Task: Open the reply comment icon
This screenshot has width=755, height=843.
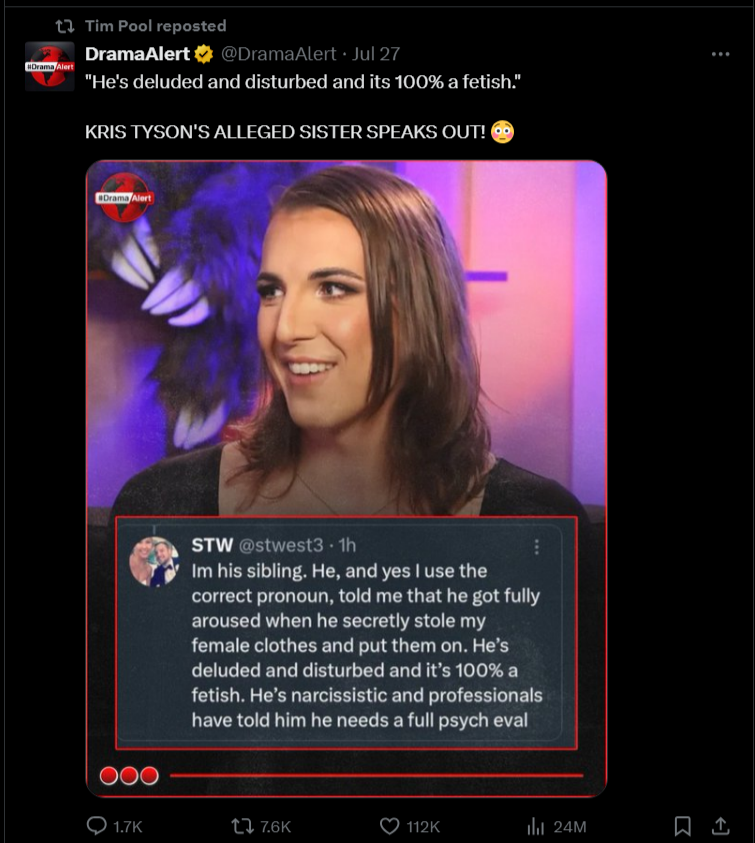Action: [97, 825]
